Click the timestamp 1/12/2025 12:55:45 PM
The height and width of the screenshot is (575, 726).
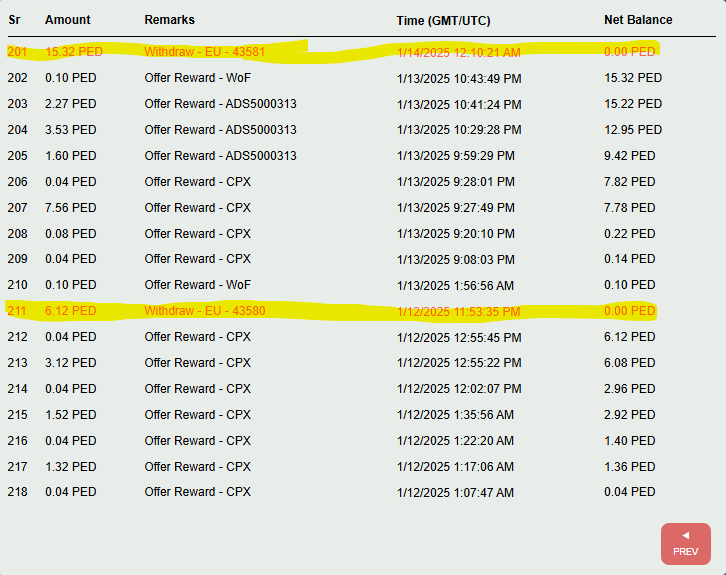tap(459, 338)
